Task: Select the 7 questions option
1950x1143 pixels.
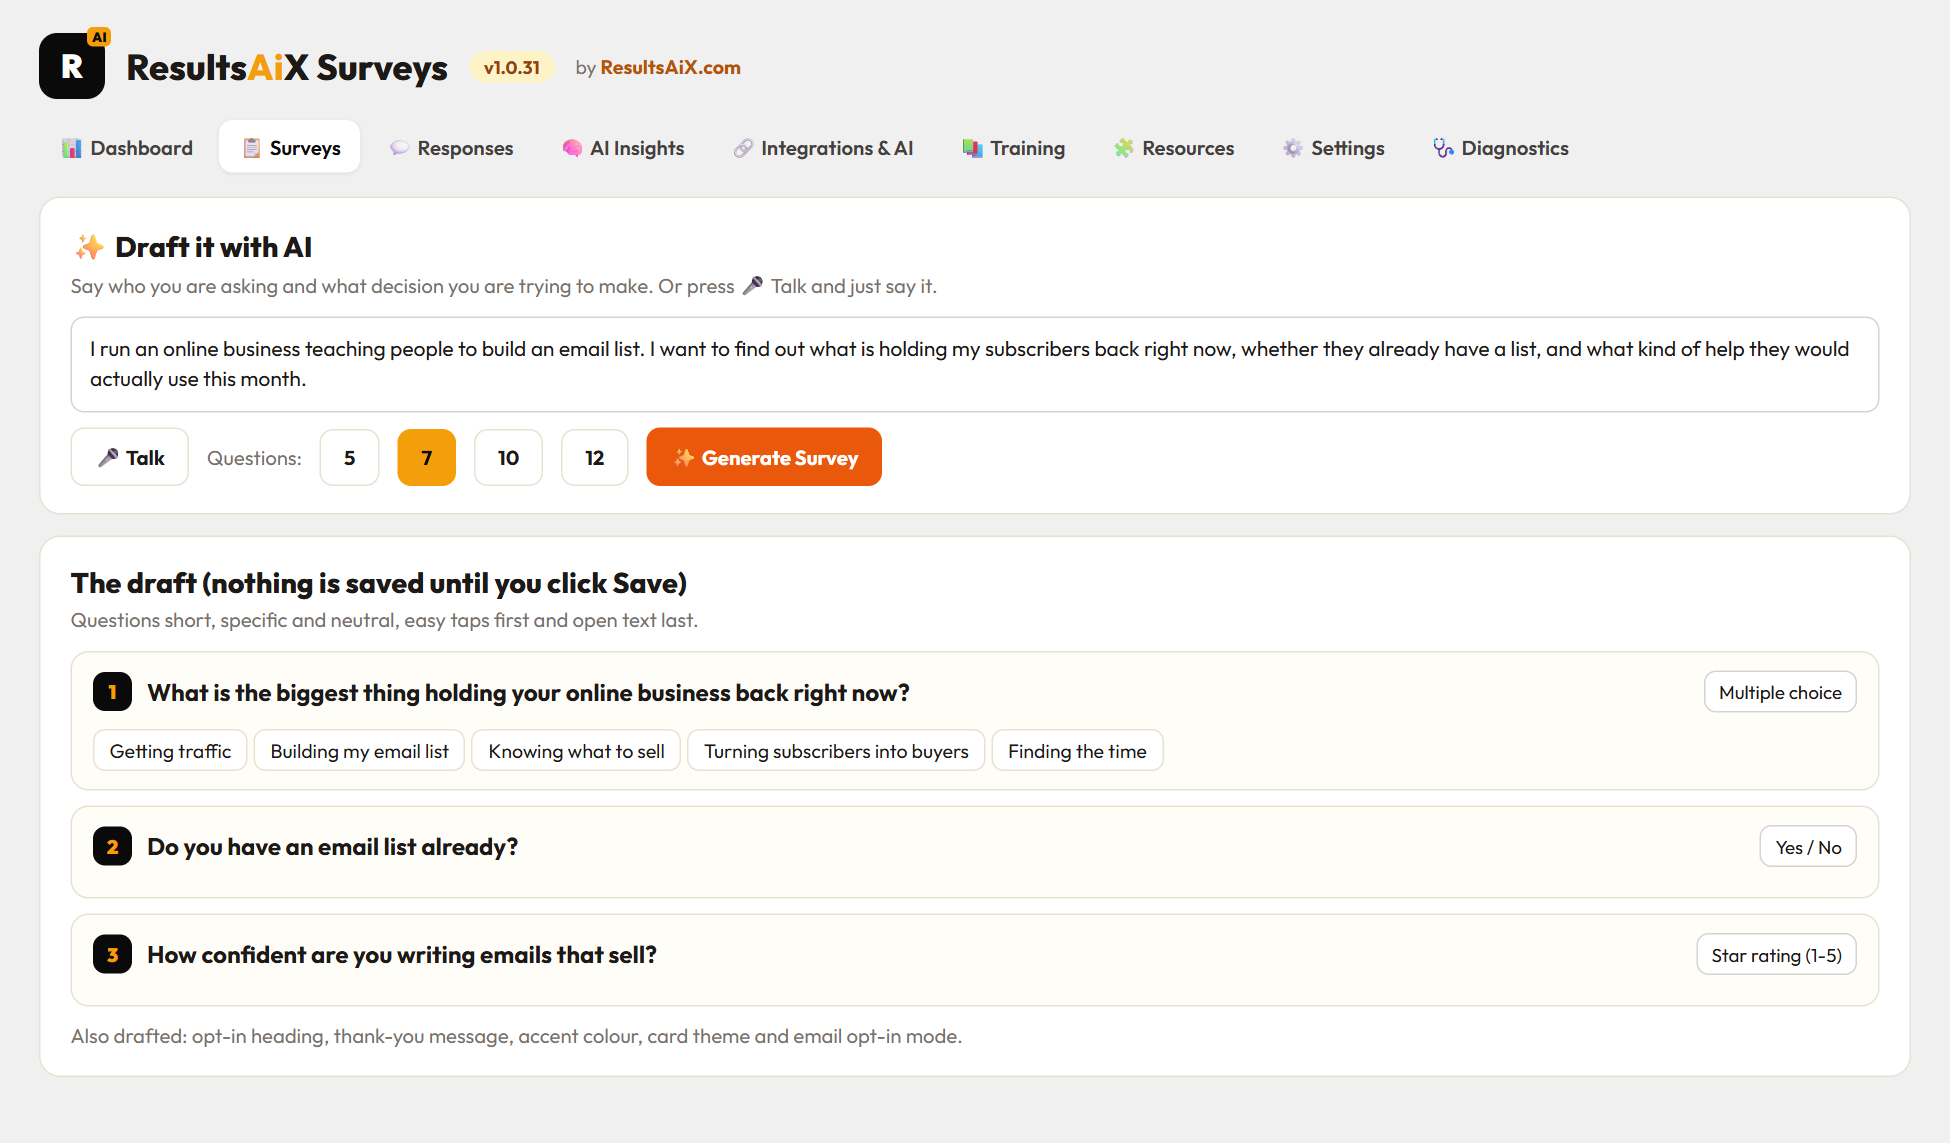Action: 426,458
